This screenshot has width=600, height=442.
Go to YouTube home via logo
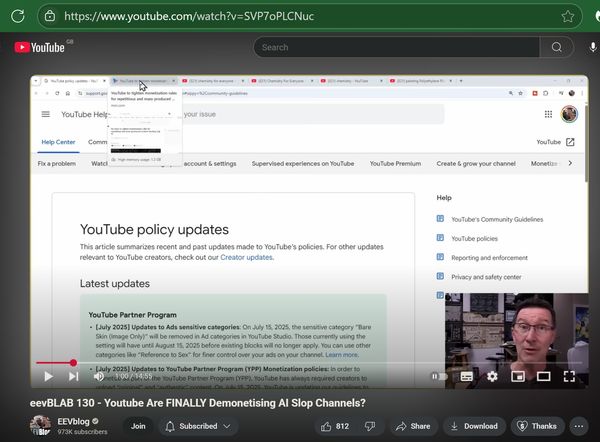pyautogui.click(x=39, y=47)
